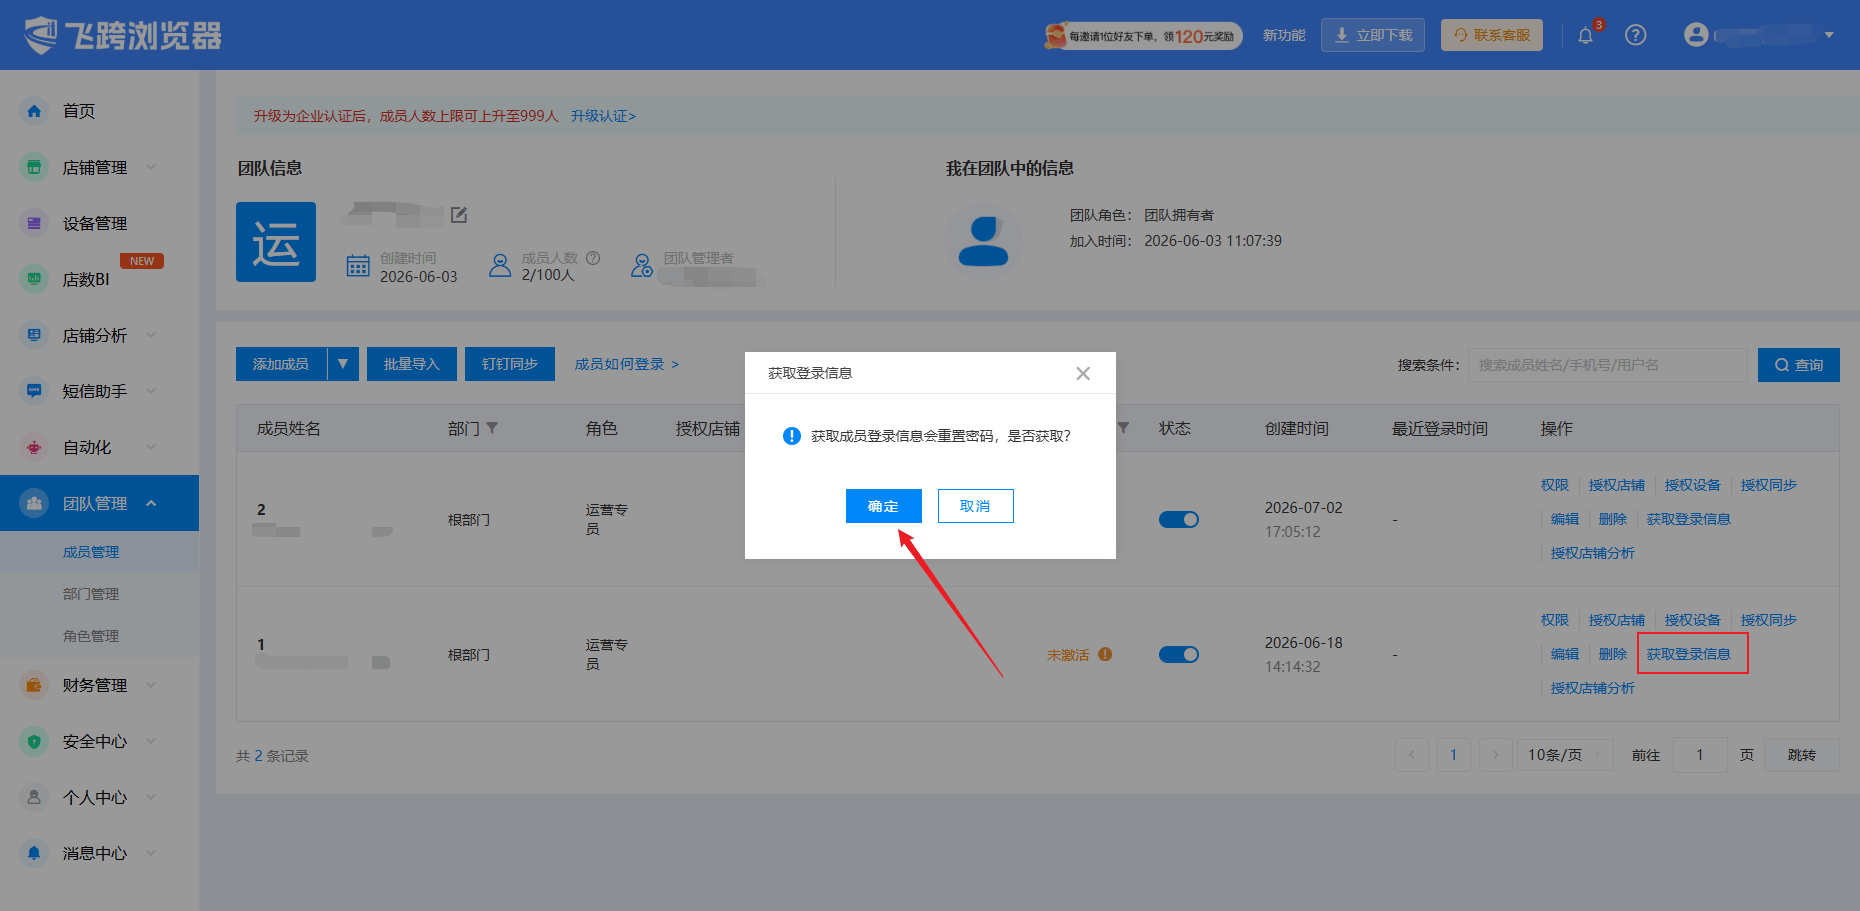Expand 店铺管理 menu chevron

coord(151,167)
